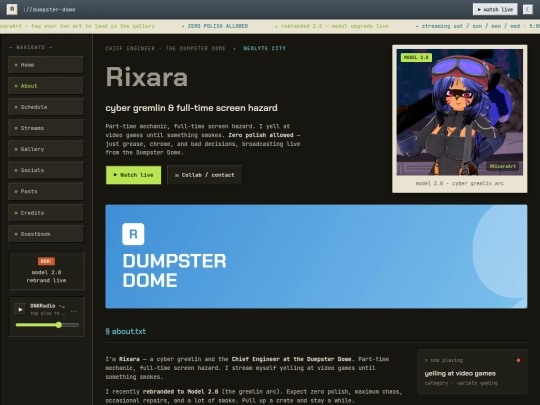Click the white R icon in banner
This screenshot has height=405, width=540.
point(133,234)
